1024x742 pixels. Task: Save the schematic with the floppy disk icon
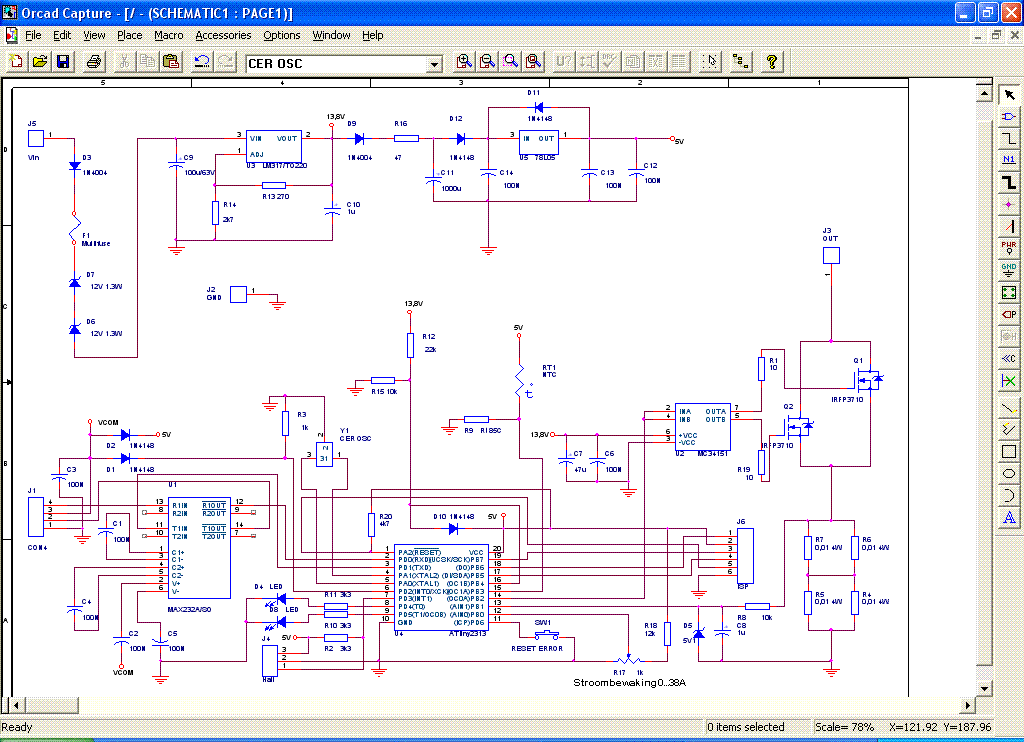[x=63, y=62]
